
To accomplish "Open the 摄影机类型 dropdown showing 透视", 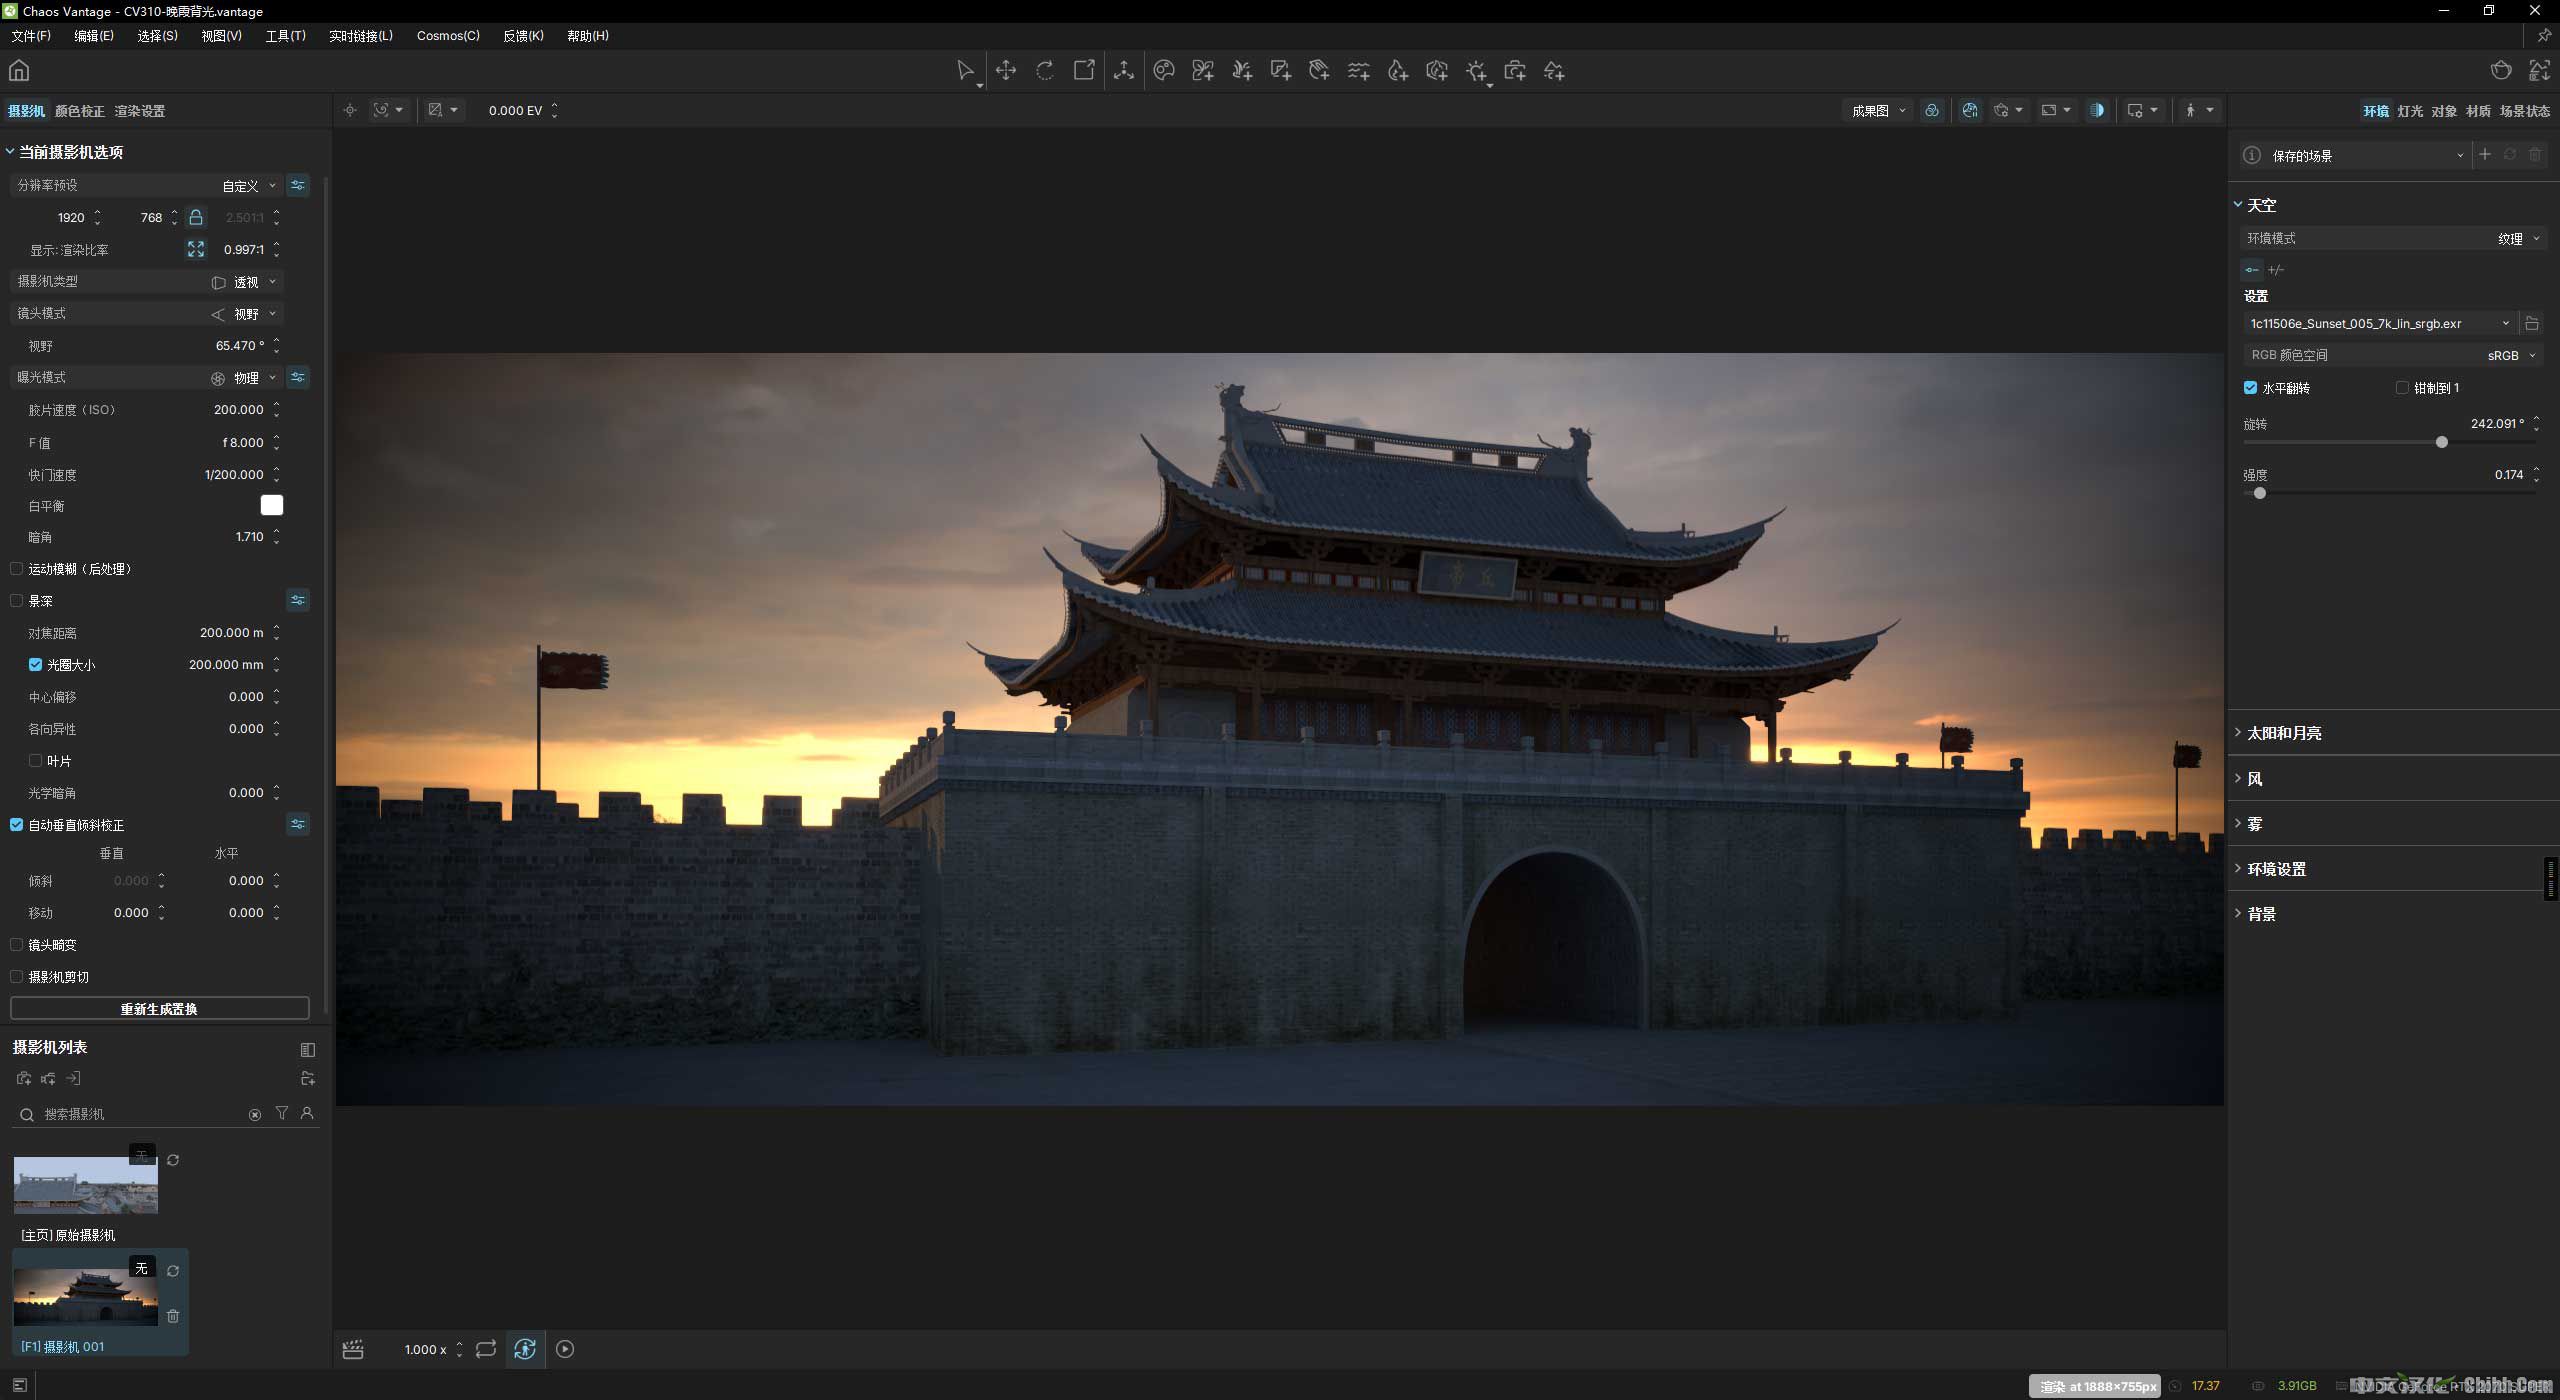I will pos(245,282).
